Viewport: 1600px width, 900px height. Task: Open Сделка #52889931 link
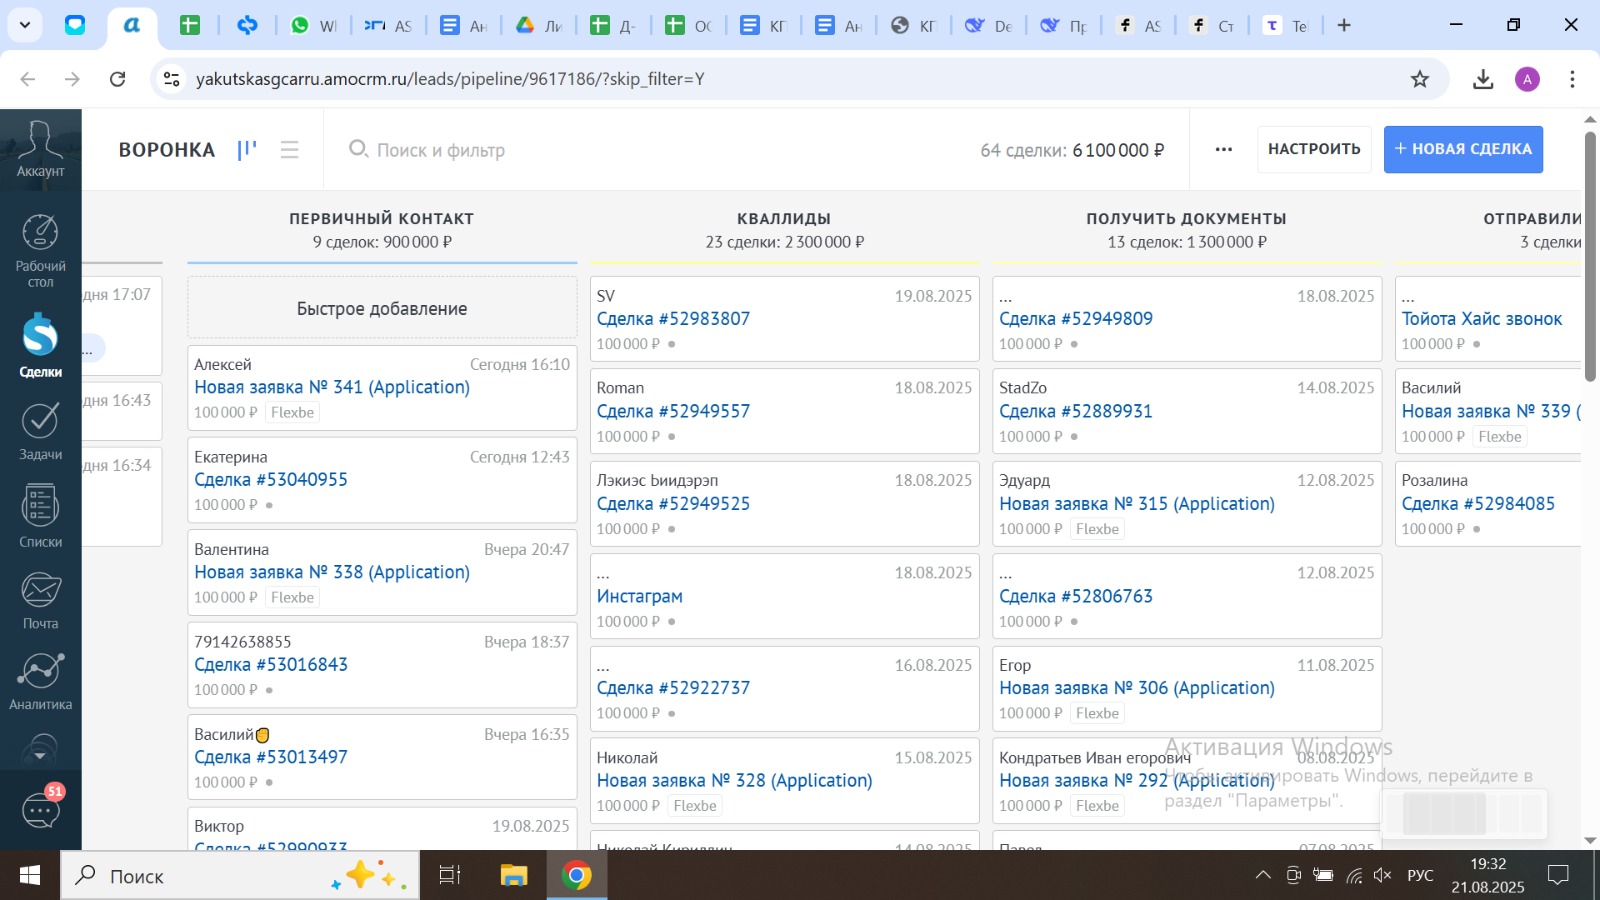click(1076, 411)
